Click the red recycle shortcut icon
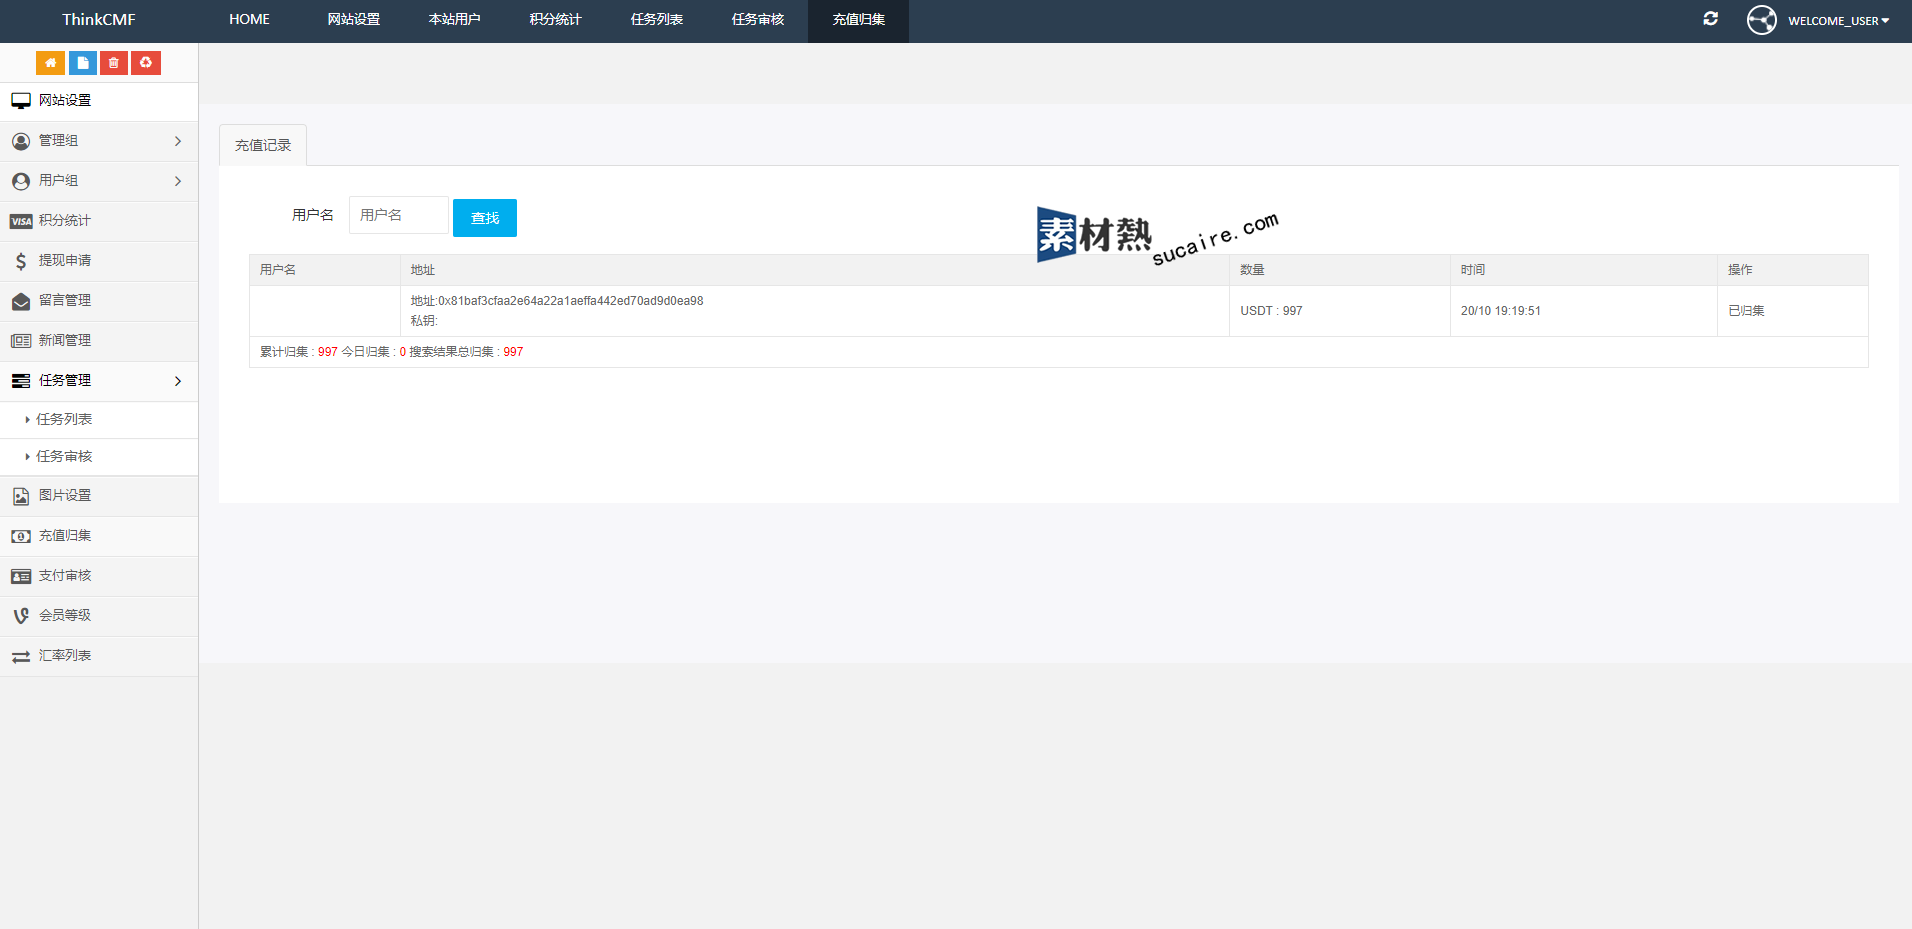This screenshot has height=929, width=1912. [146, 63]
